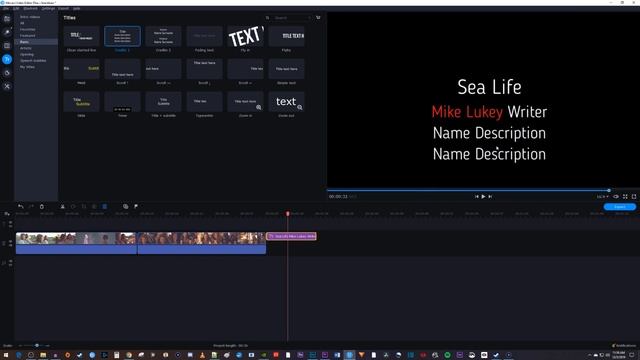This screenshot has width=640, height=360.
Task: Select the My titles category
Action: (27, 67)
